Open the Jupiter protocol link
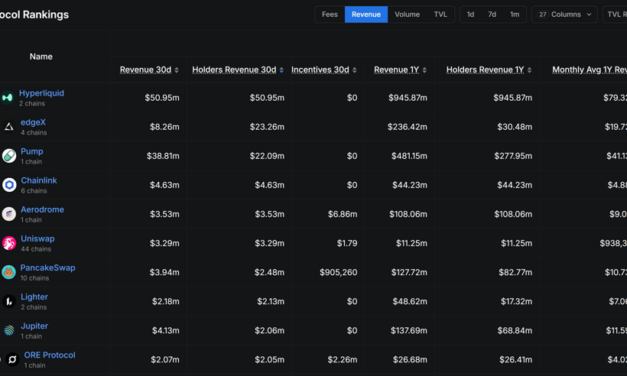Viewport: 627px width, 376px height. [34, 326]
